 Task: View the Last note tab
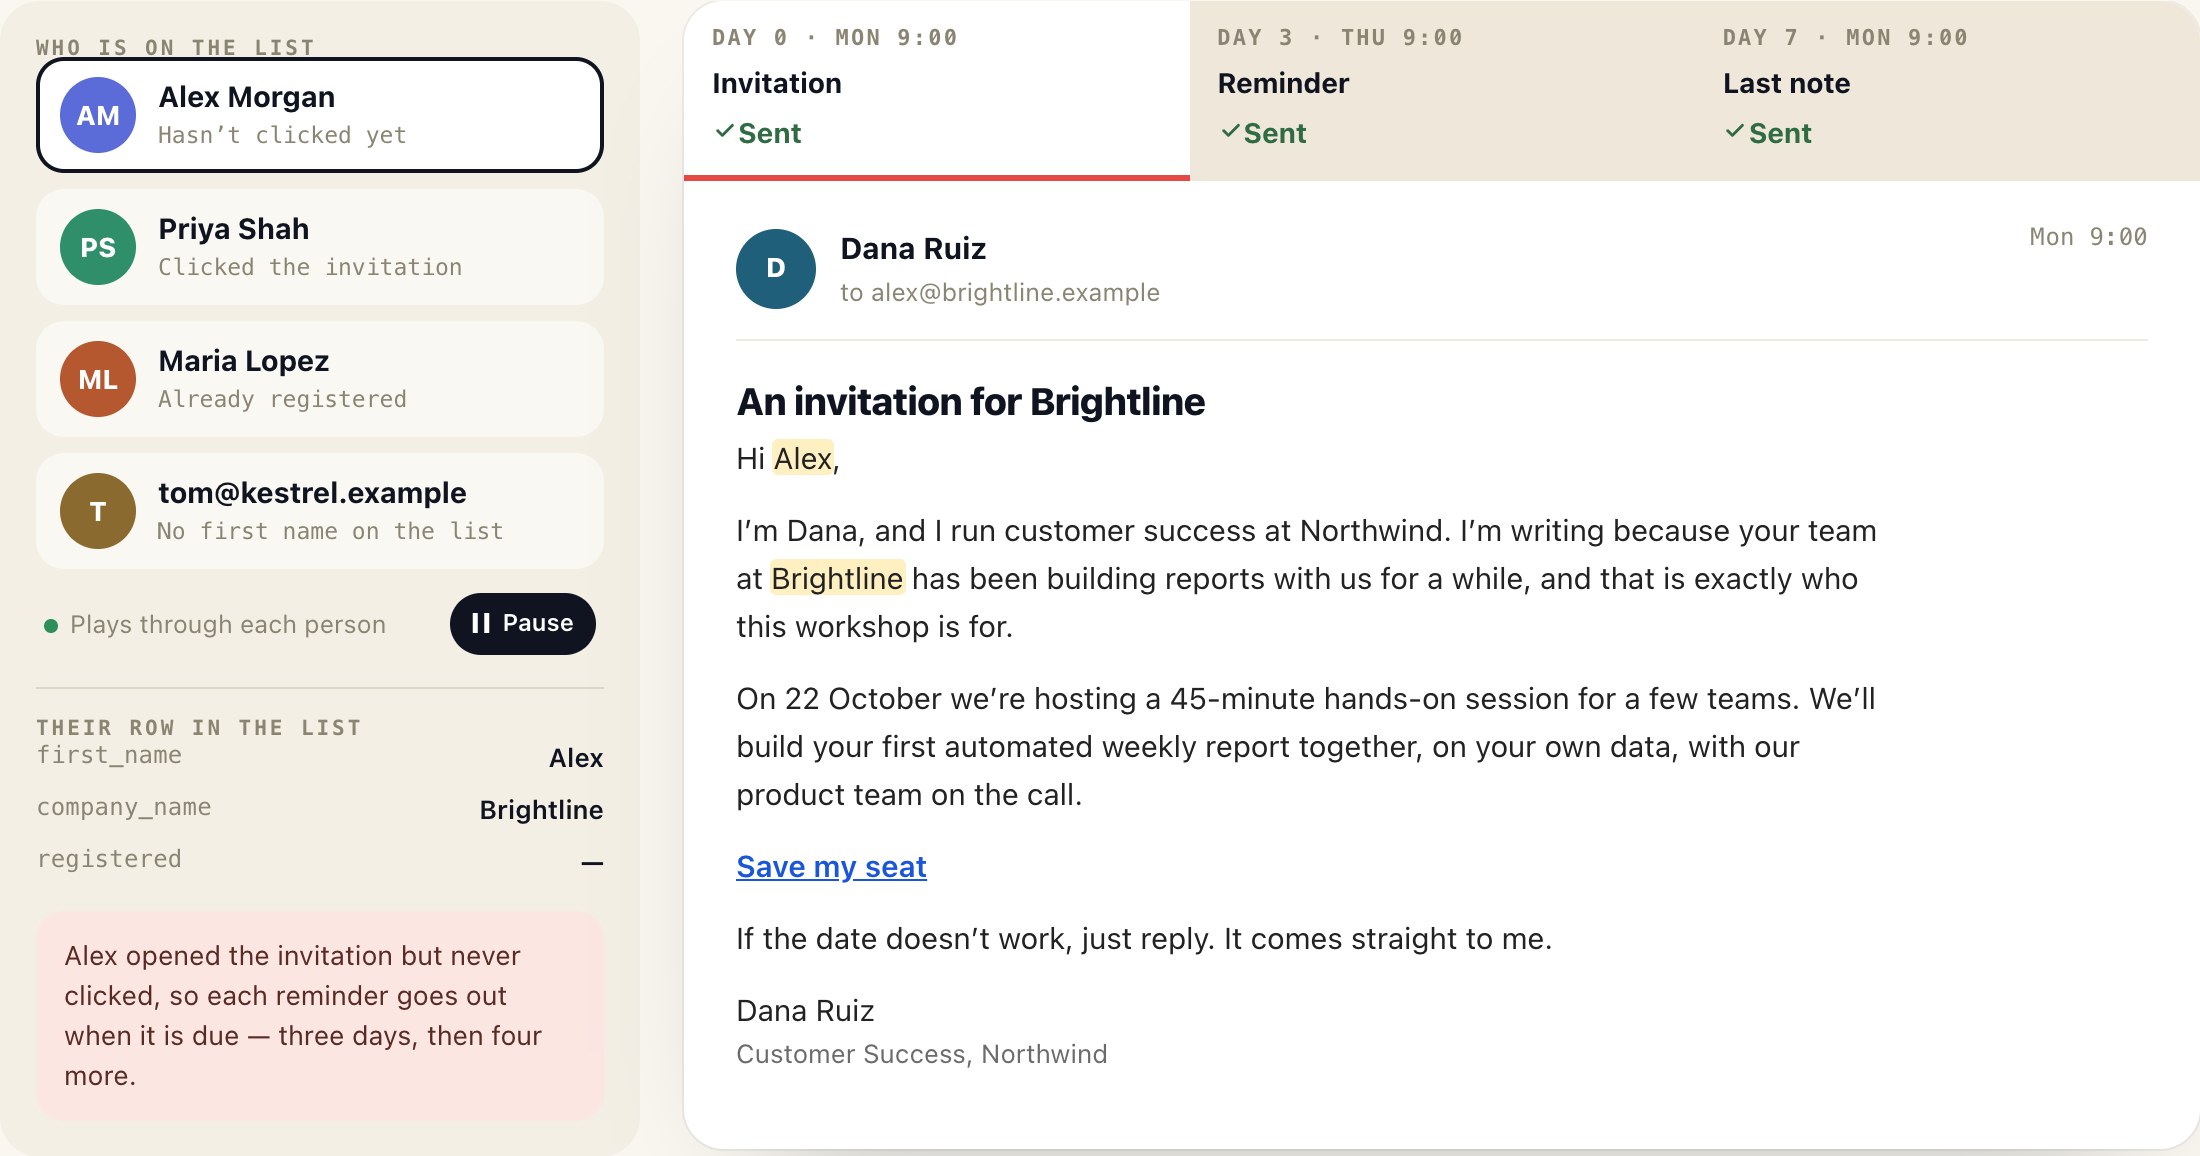(1947, 90)
